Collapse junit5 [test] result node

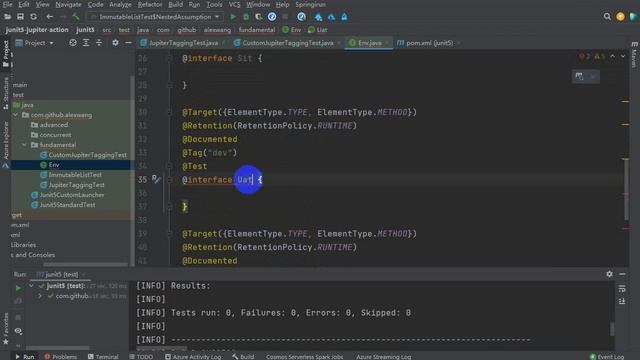click(x=31, y=286)
